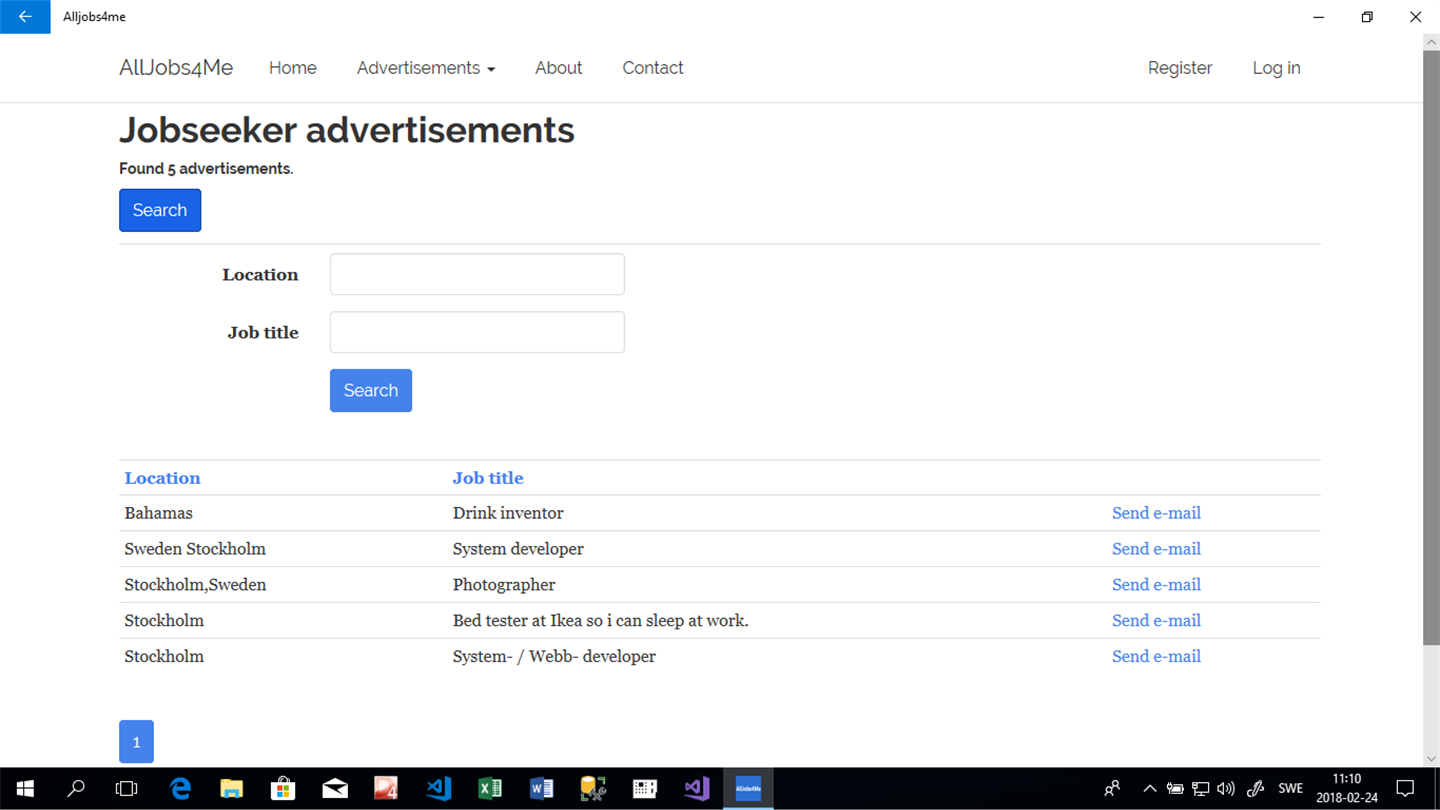Viewport: 1440px width, 810px height.
Task: Open the About page
Action: (x=558, y=68)
